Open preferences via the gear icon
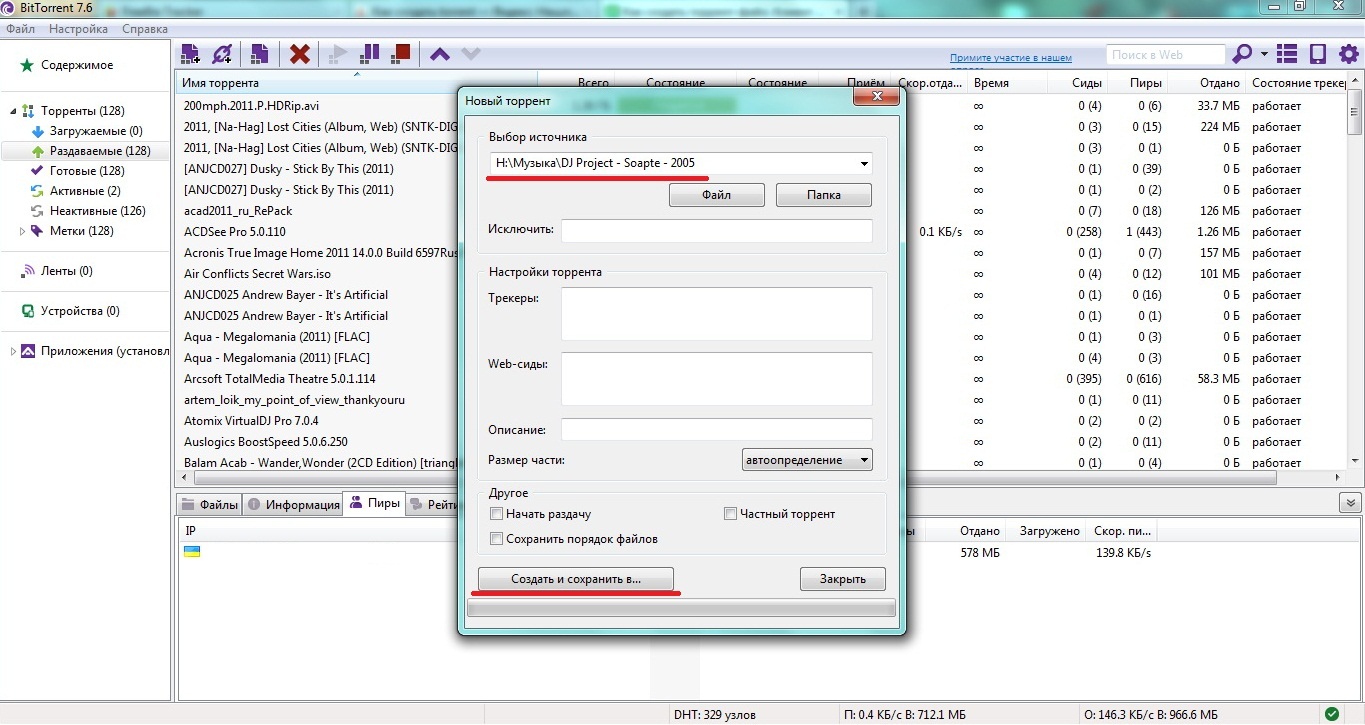This screenshot has width=1365, height=725. tap(1347, 54)
